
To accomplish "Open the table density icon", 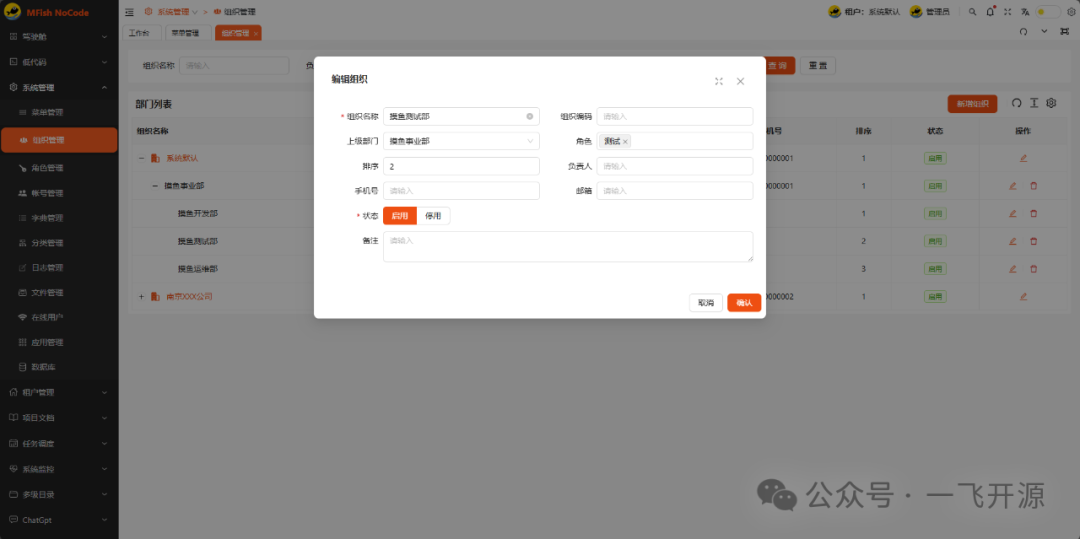I will pyautogui.click(x=1034, y=103).
